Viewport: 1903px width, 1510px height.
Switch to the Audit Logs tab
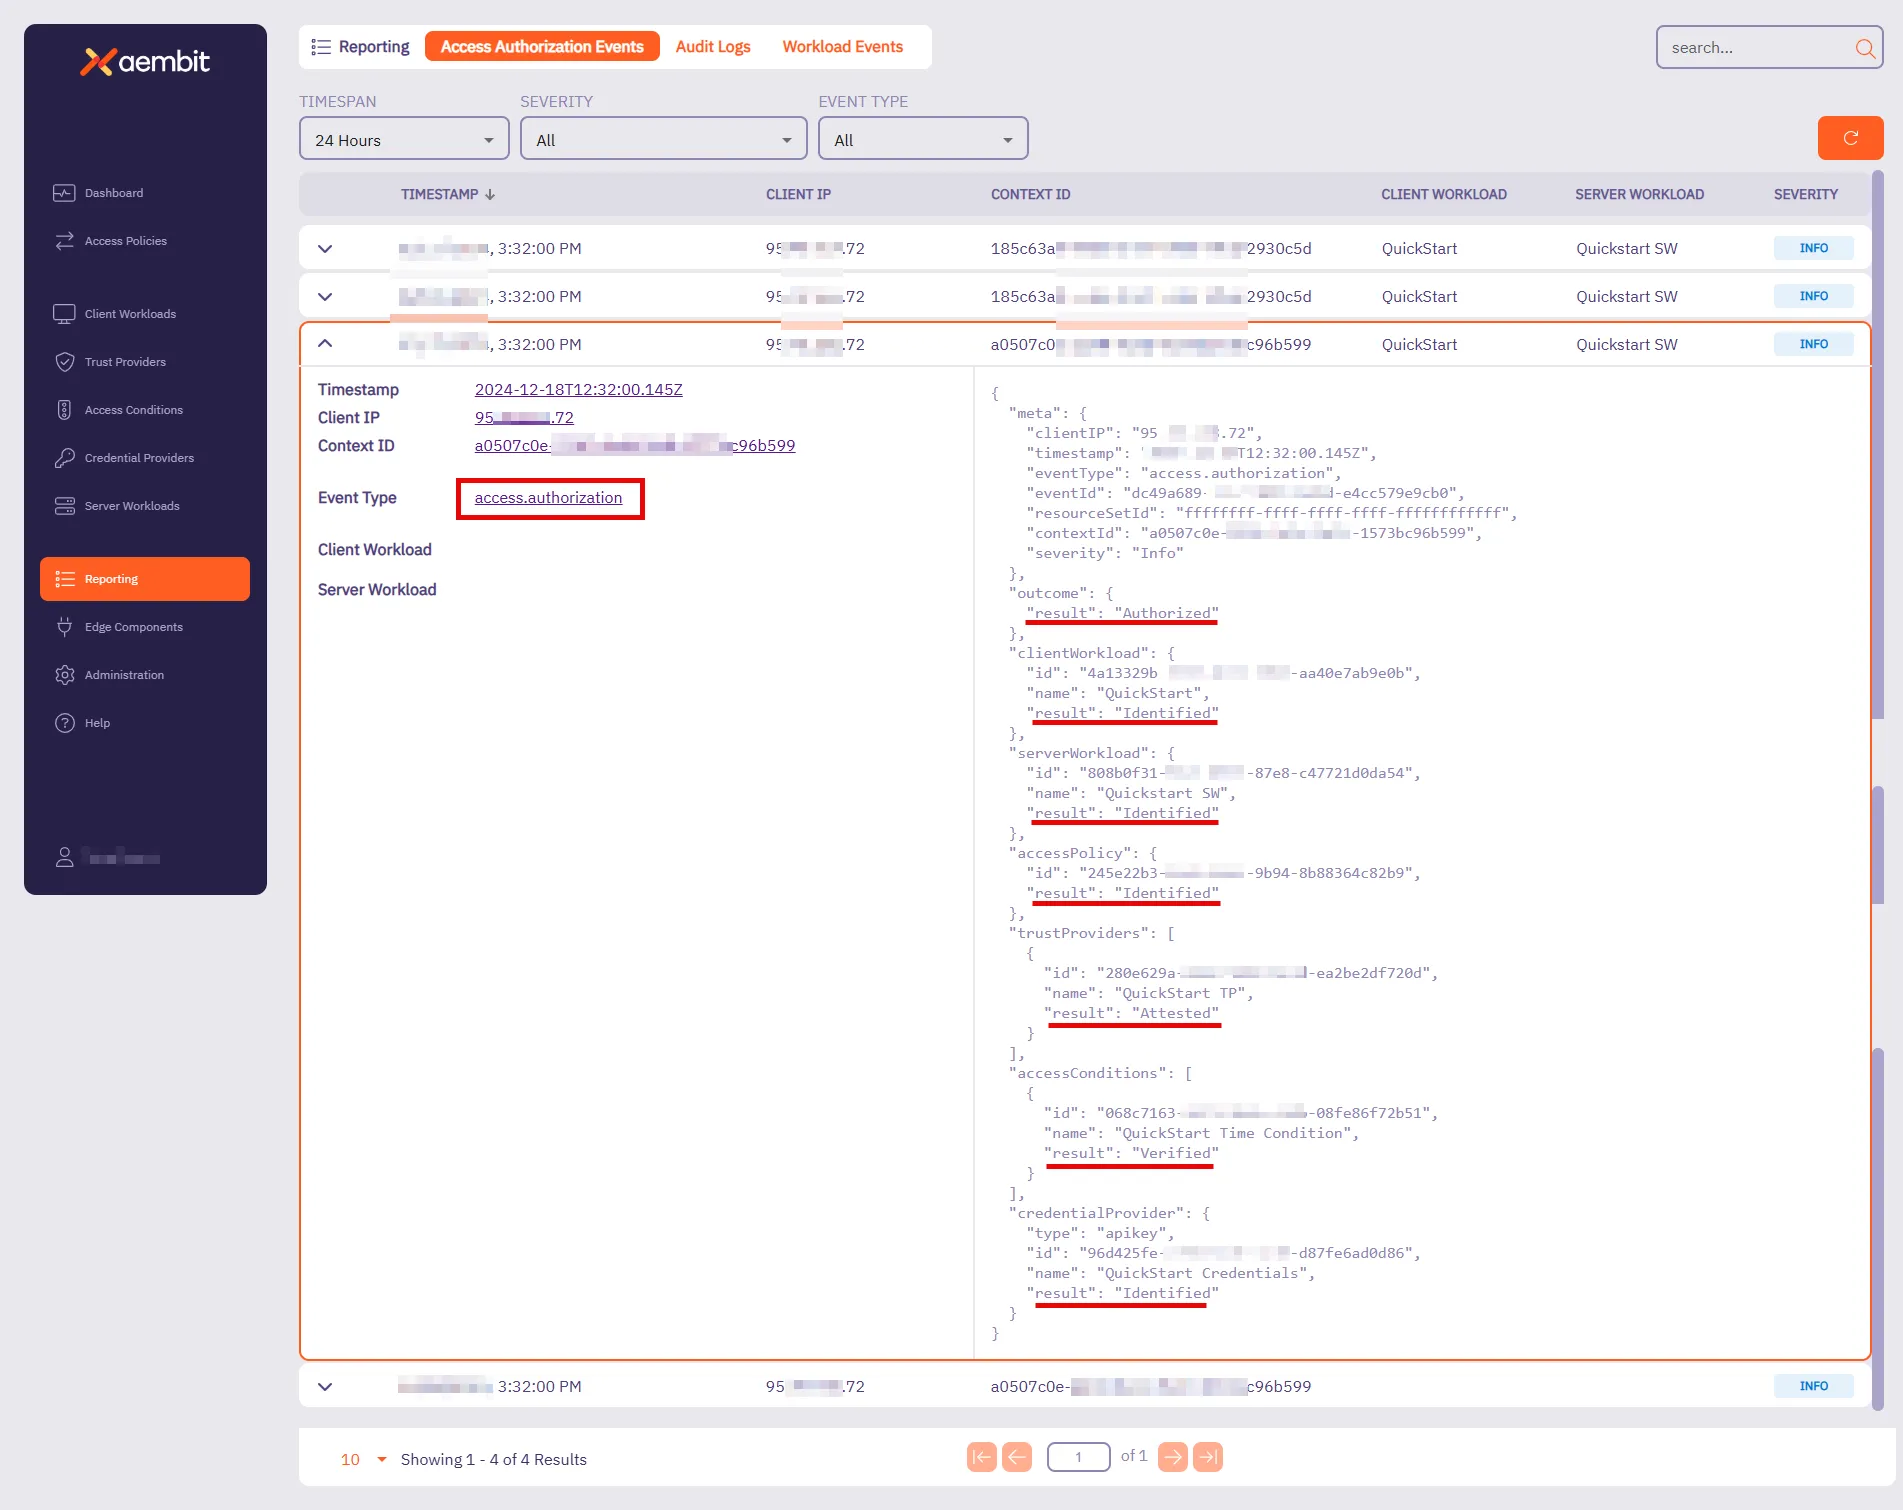point(712,47)
